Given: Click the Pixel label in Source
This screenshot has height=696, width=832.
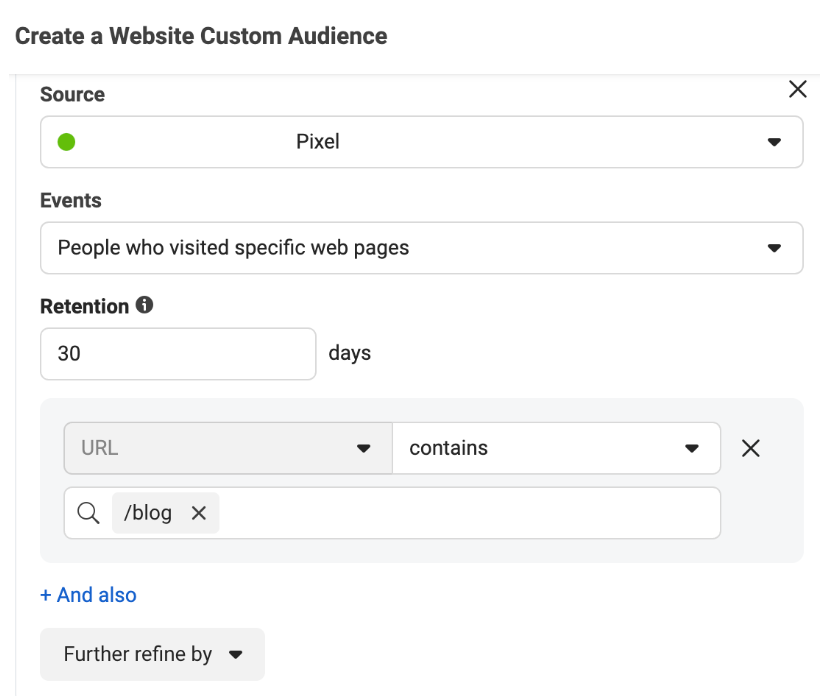Looking at the screenshot, I should tap(318, 142).
